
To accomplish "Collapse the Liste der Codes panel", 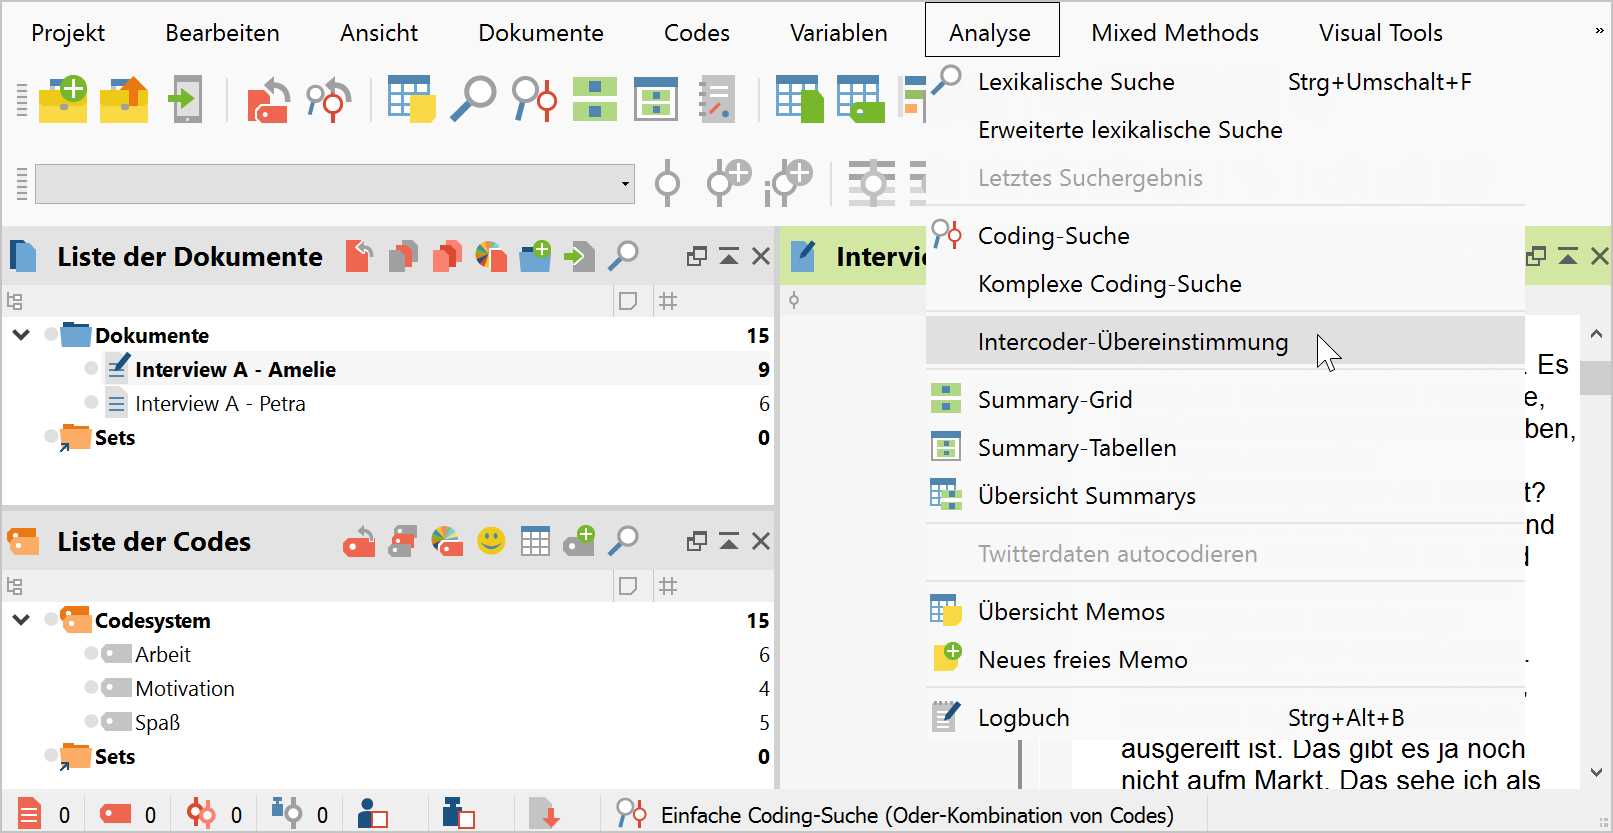I will tap(729, 541).
